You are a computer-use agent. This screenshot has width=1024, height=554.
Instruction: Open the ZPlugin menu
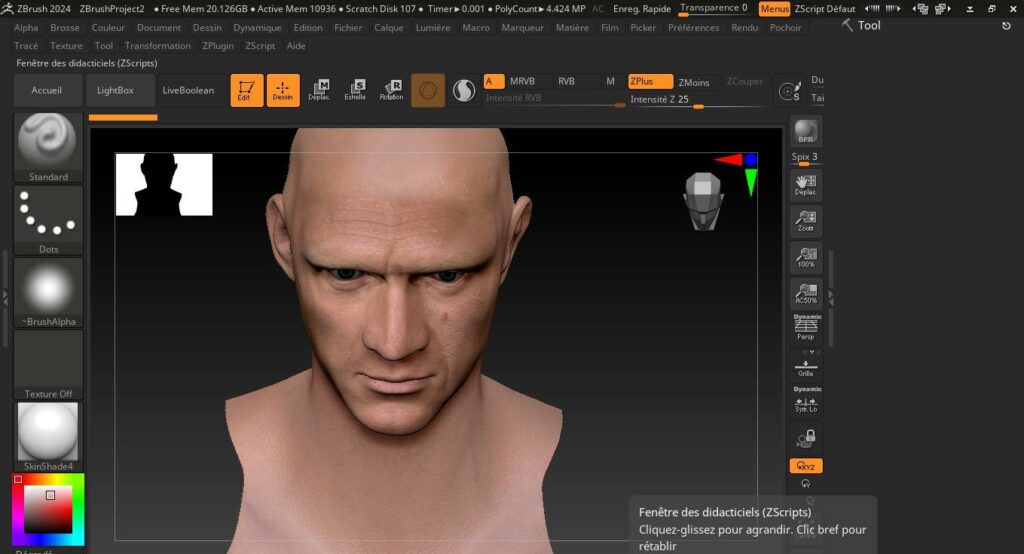point(218,46)
